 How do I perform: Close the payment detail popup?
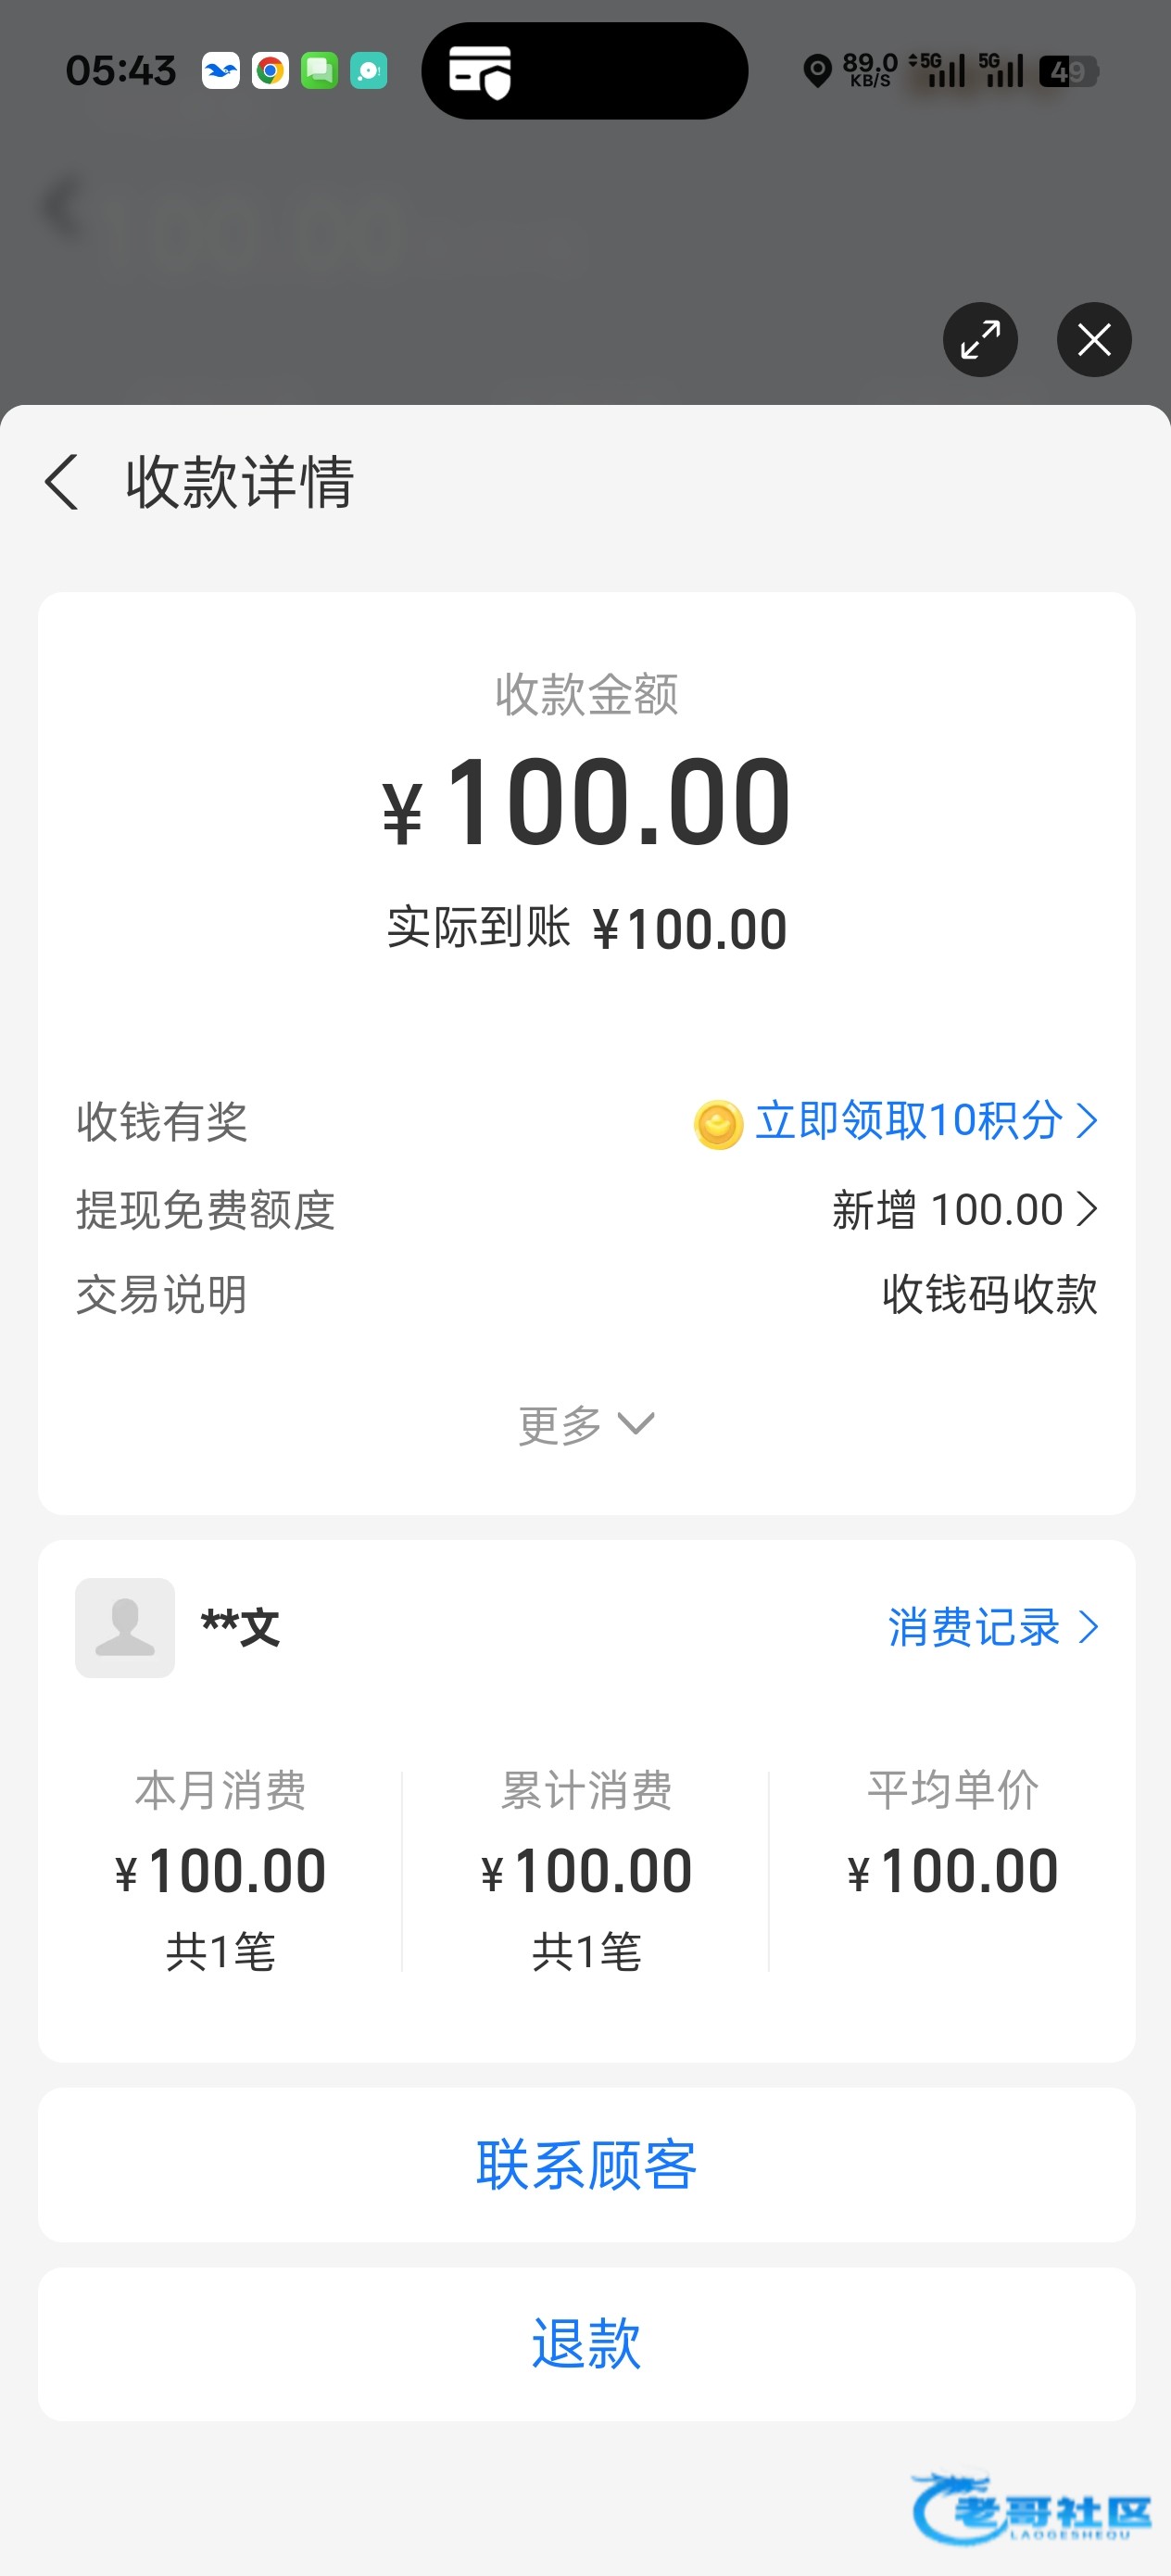[x=1094, y=340]
